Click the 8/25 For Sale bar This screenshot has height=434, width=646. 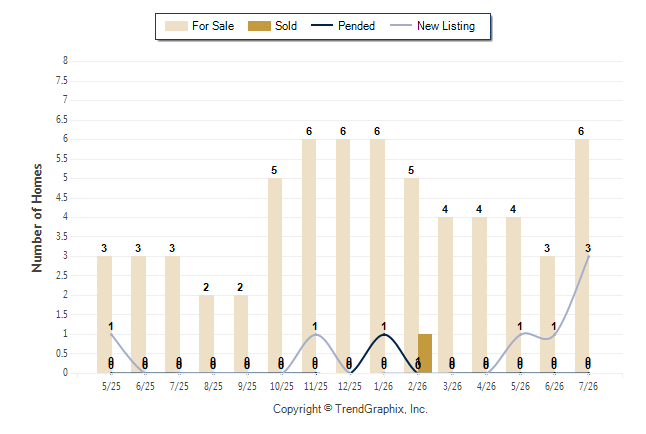click(x=206, y=334)
